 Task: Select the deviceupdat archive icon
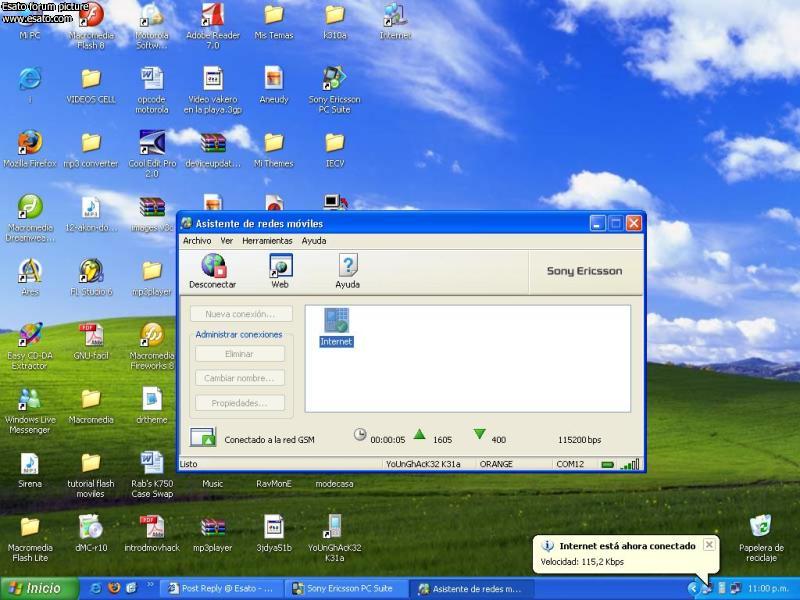point(213,150)
